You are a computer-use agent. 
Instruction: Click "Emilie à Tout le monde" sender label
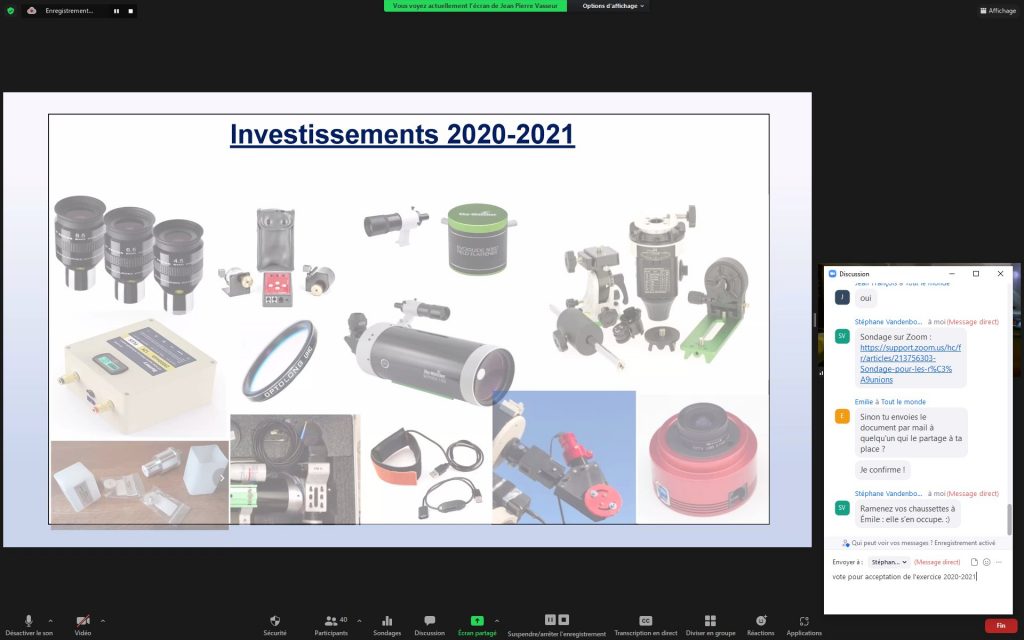(x=890, y=402)
